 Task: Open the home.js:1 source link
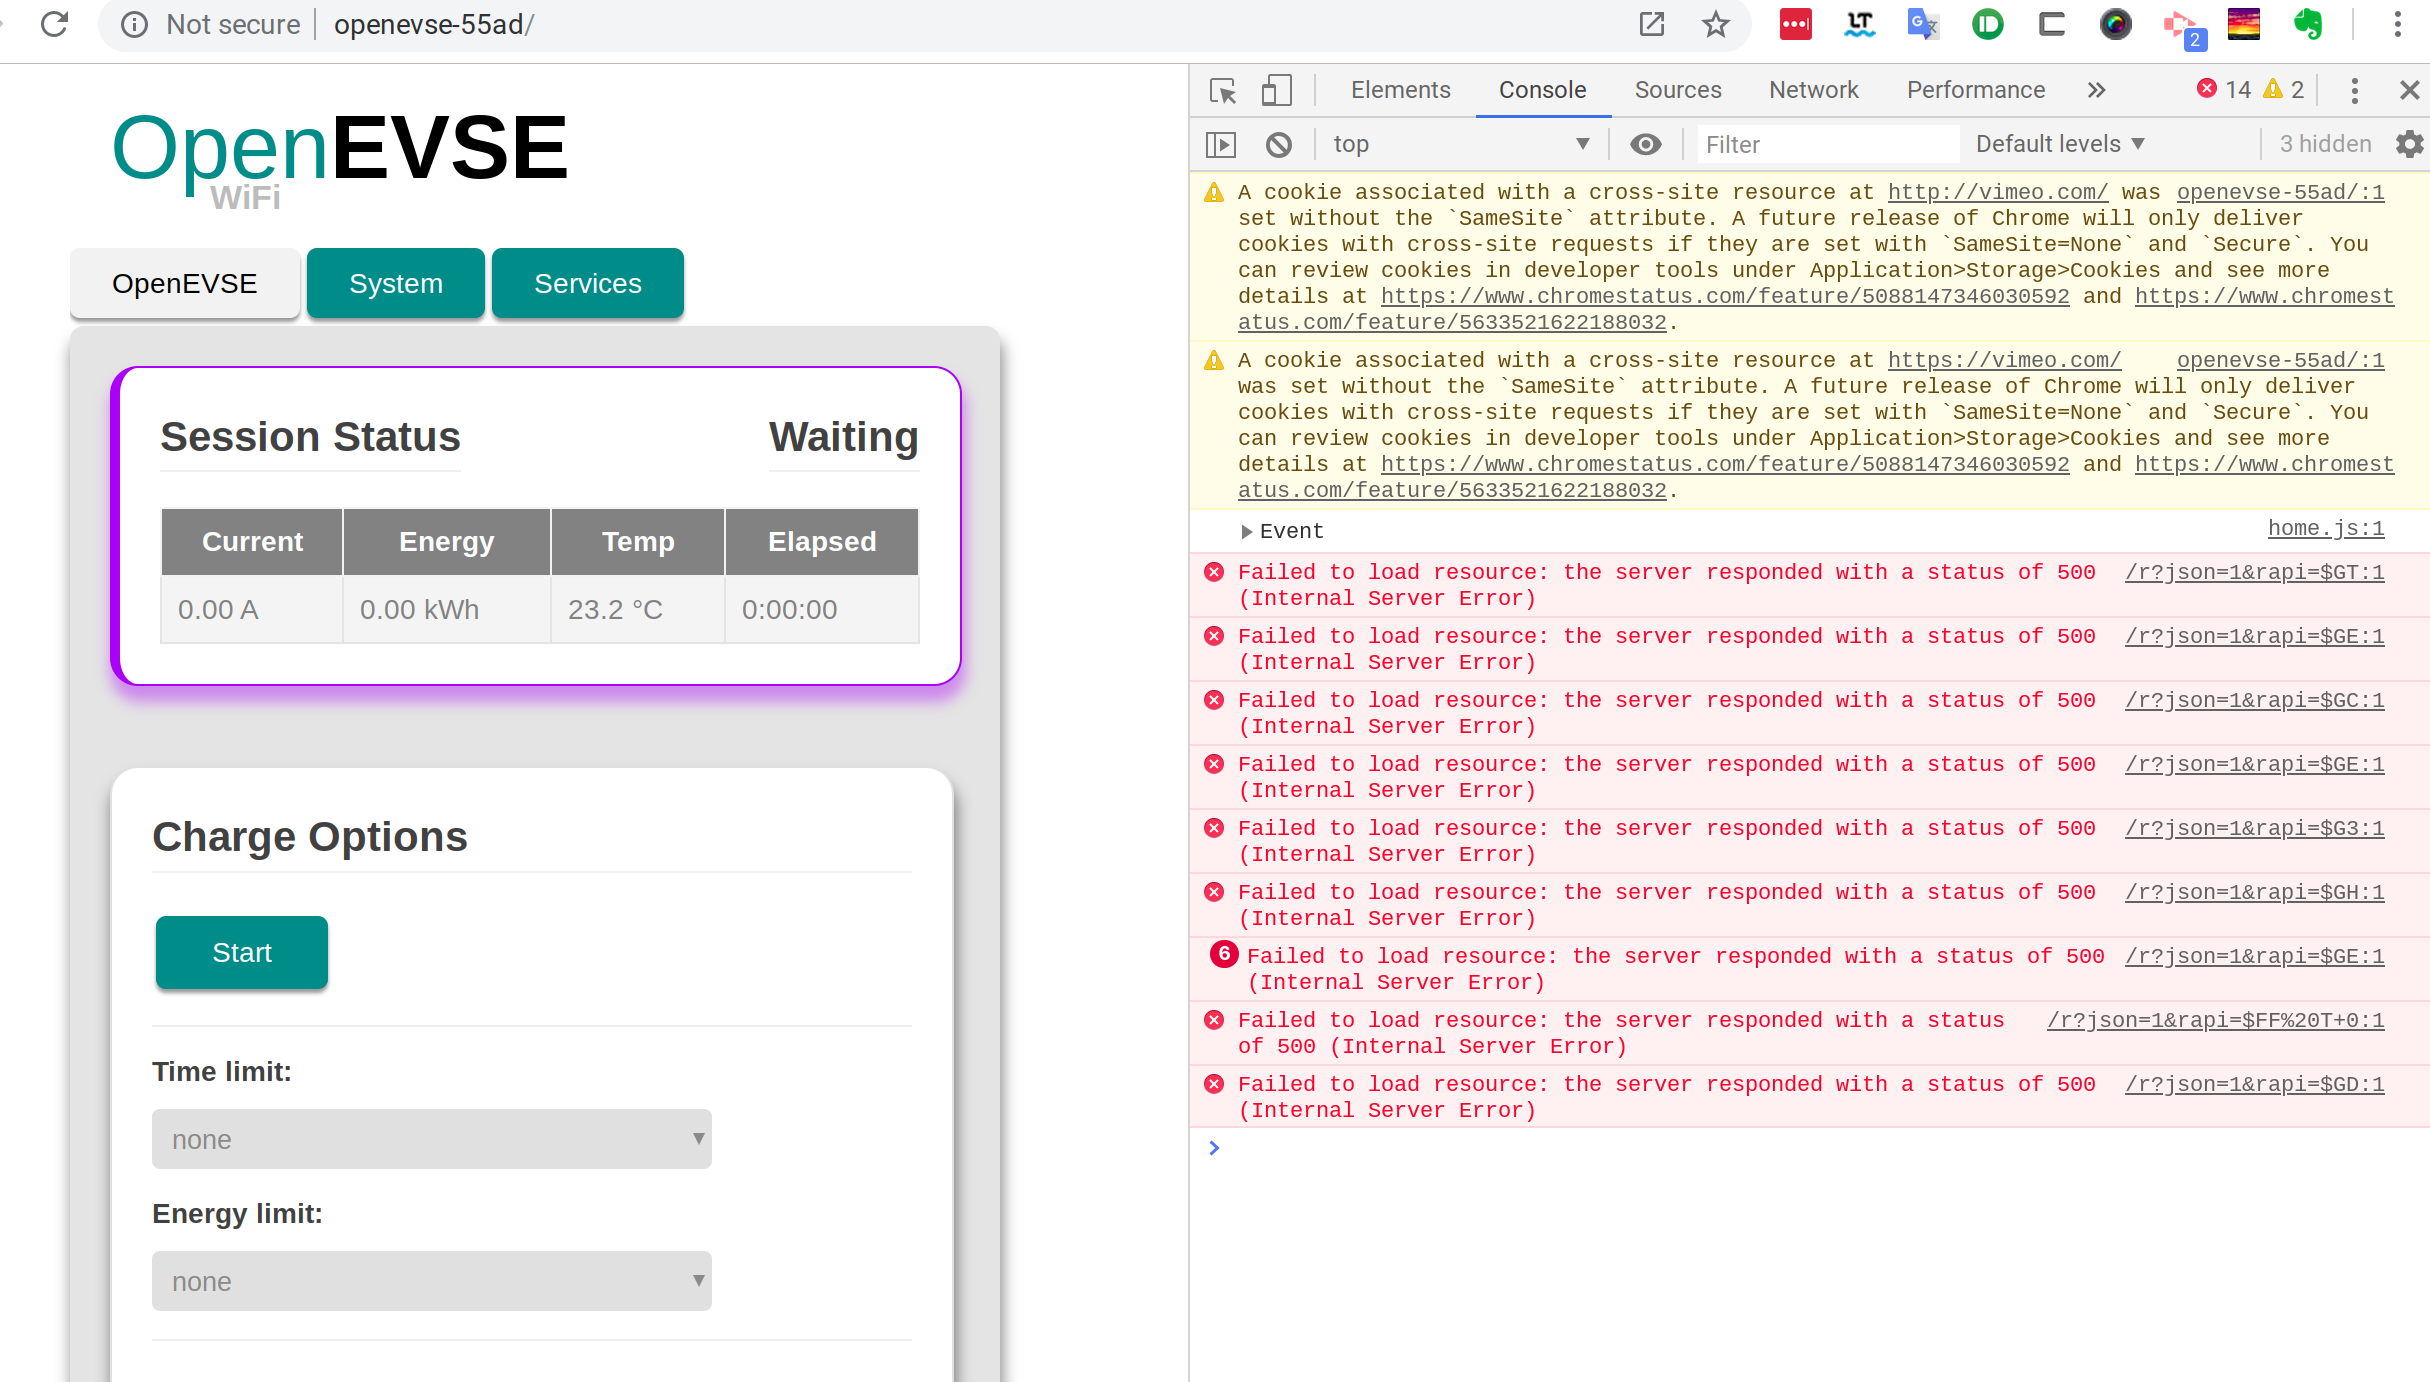click(x=2324, y=529)
